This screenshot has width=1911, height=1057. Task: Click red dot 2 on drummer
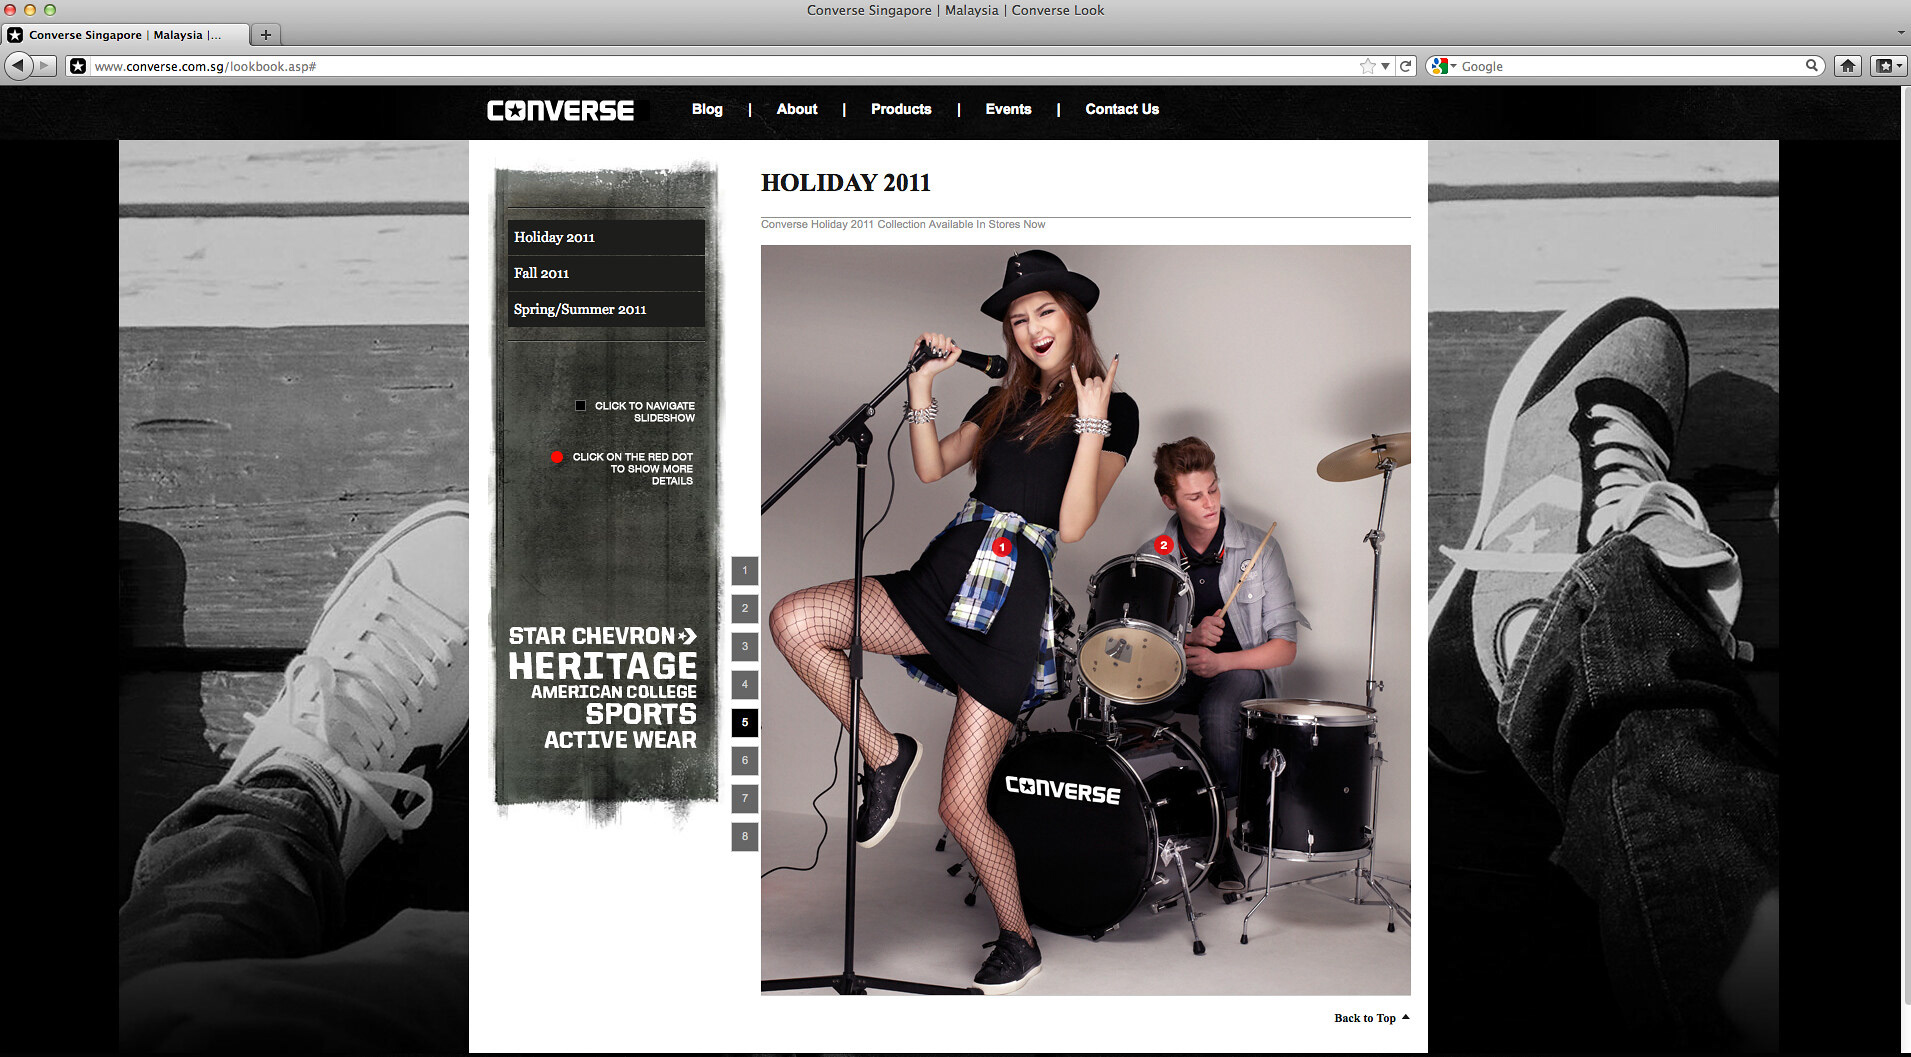click(x=1163, y=545)
